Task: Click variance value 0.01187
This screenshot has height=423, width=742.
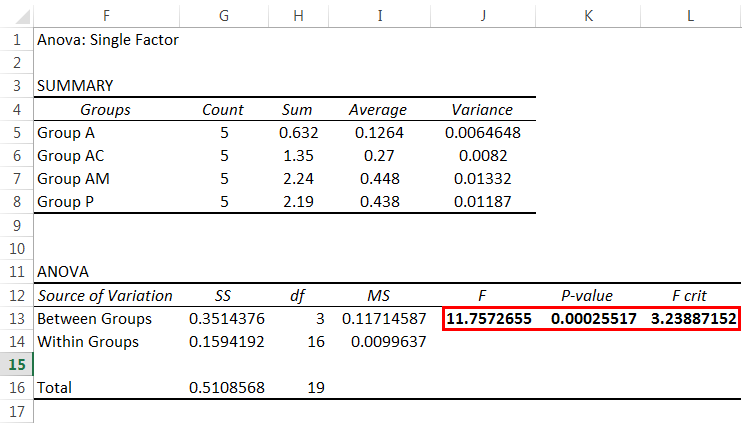Action: pyautogui.click(x=483, y=202)
